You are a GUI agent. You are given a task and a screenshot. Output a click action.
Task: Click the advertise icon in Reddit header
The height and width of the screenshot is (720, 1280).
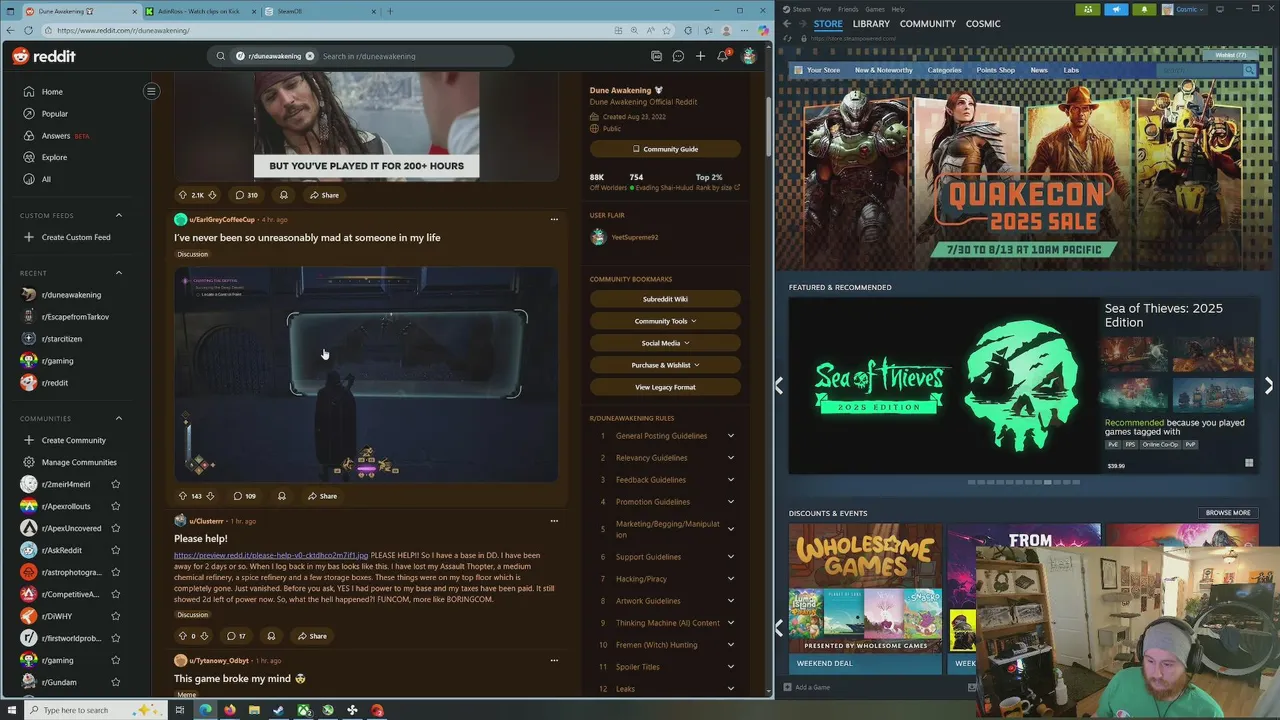point(656,56)
